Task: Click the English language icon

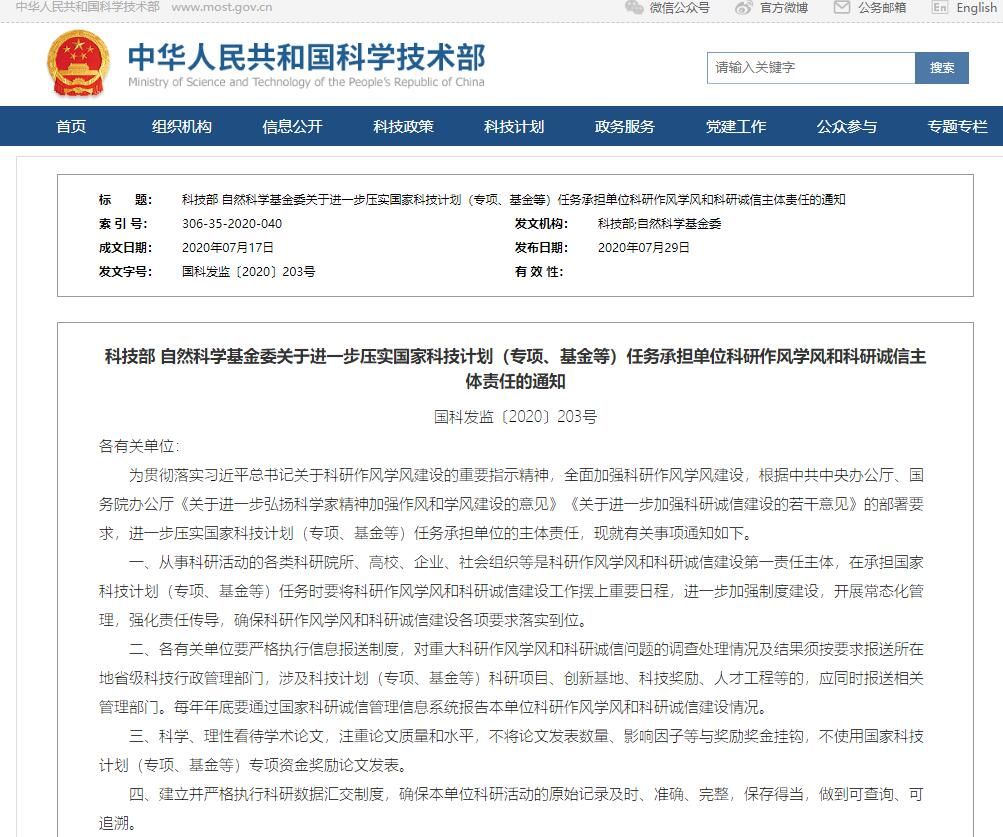Action: tap(939, 8)
